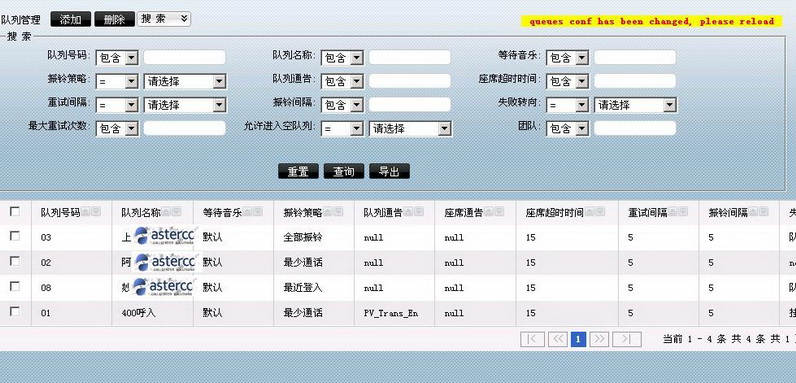This screenshot has height=383, width=796.
Task: Sort 重试间隔 column descending
Action: pyautogui.click(x=683, y=211)
